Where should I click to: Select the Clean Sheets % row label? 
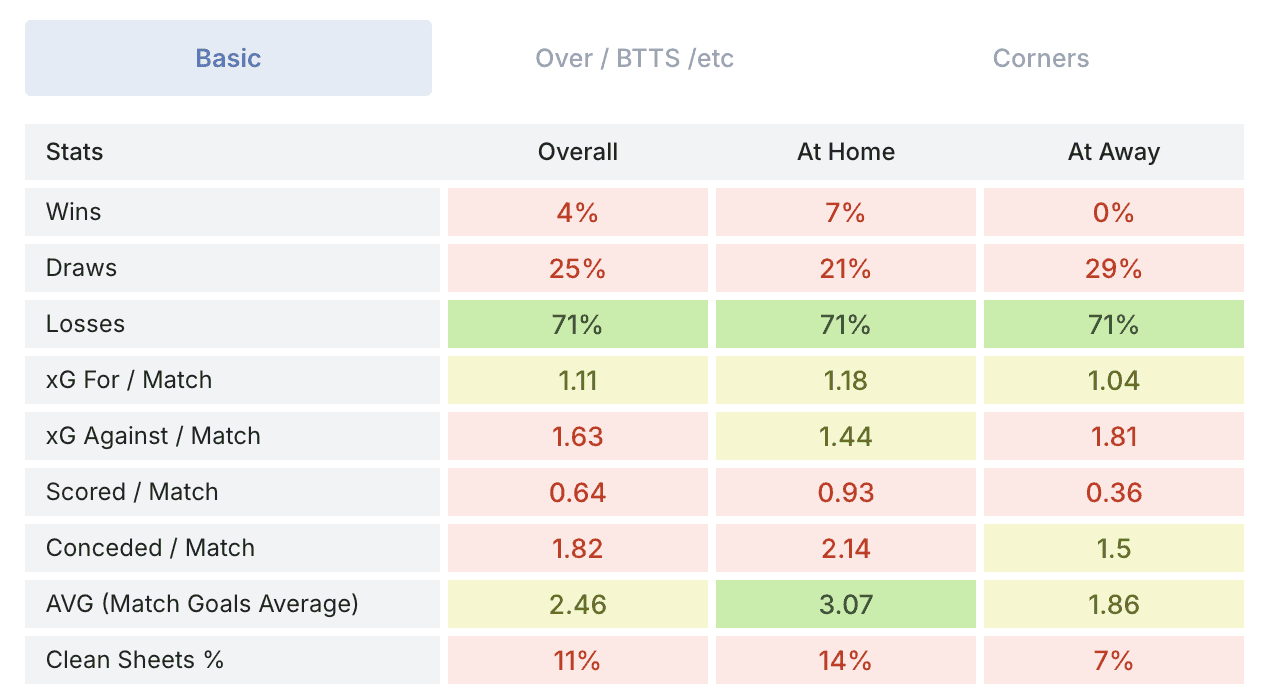[134, 660]
